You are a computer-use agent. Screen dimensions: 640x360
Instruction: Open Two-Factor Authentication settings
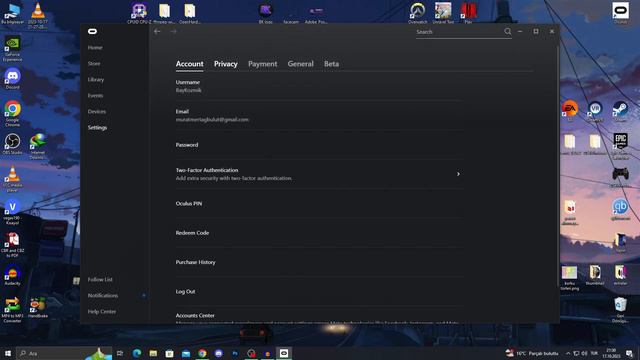320,174
